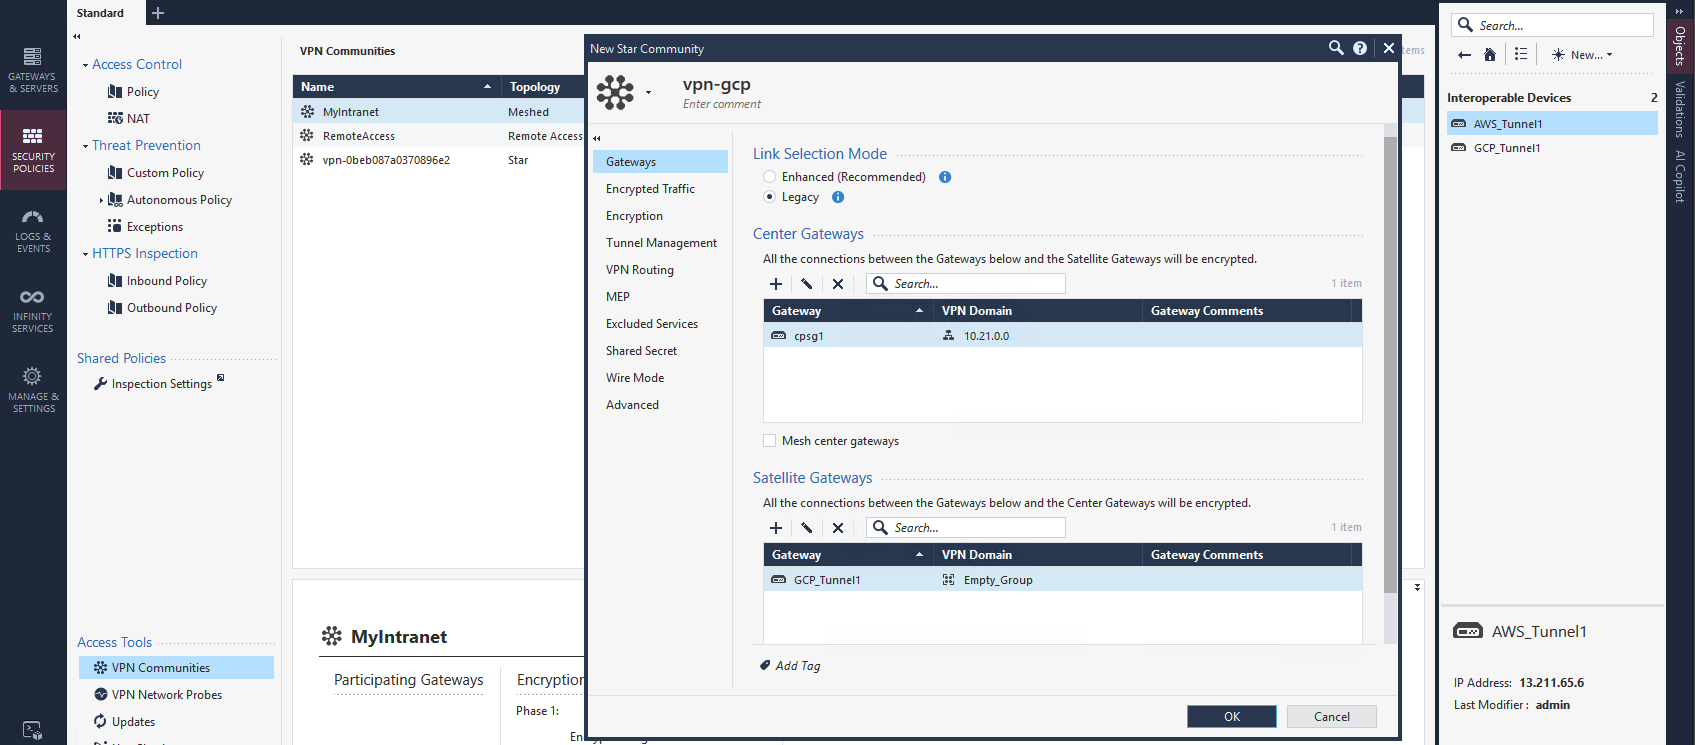
Task: Open the Gateways & Servers view
Action: coord(33,69)
